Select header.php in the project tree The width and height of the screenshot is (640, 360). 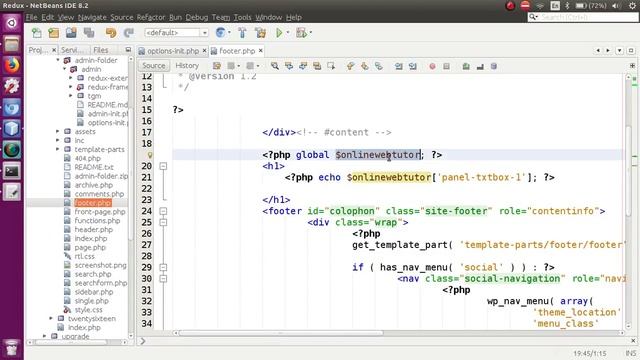coord(93,229)
